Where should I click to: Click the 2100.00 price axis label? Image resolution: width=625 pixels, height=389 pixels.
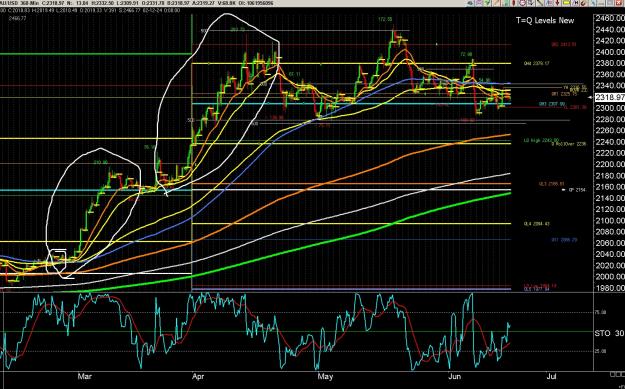pyautogui.click(x=609, y=220)
